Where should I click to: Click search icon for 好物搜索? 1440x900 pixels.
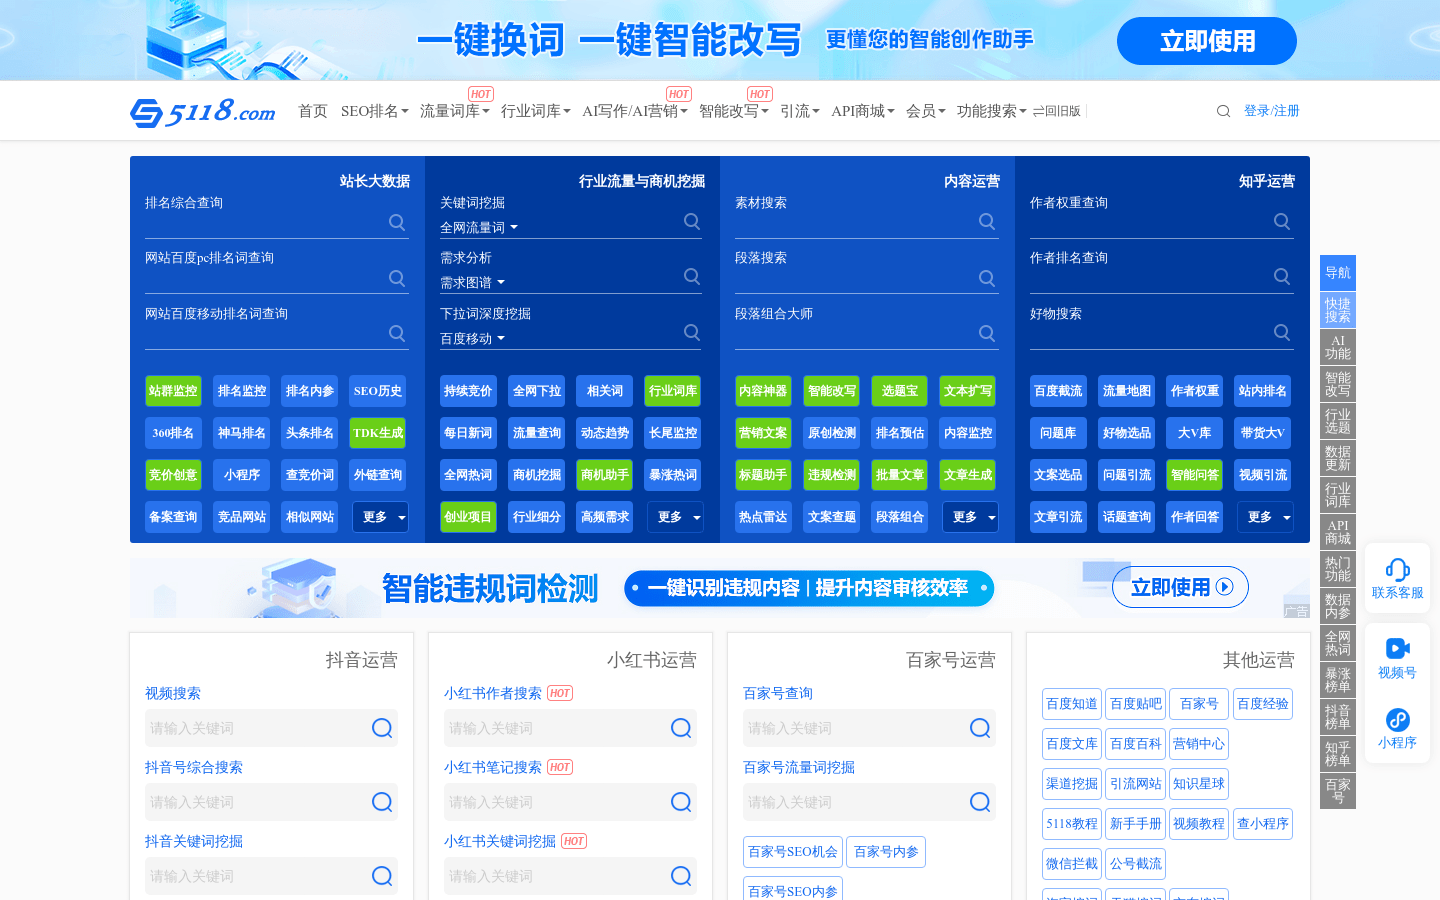click(1282, 332)
